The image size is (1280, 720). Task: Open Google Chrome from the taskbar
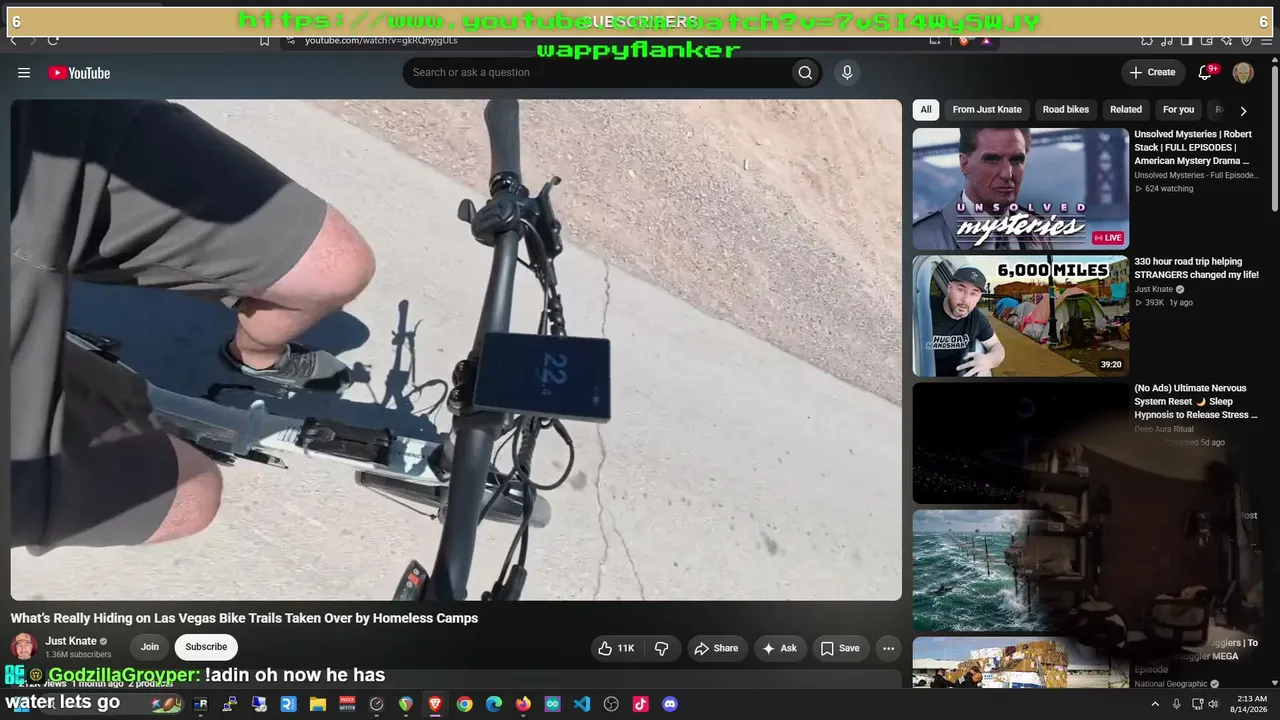pyautogui.click(x=464, y=704)
